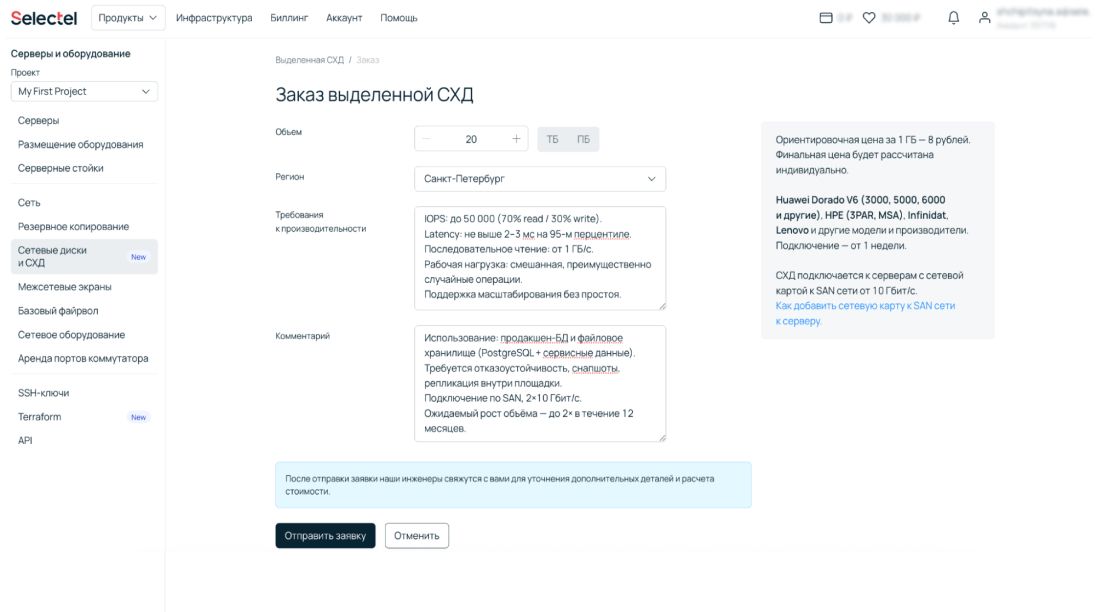Expand the My First Project selector
The image size is (1100, 612).
point(84,91)
